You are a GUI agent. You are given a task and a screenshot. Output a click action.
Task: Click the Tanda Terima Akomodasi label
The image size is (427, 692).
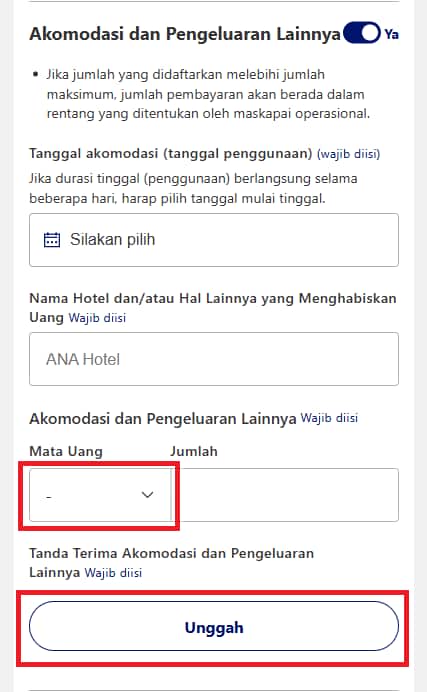(172, 563)
